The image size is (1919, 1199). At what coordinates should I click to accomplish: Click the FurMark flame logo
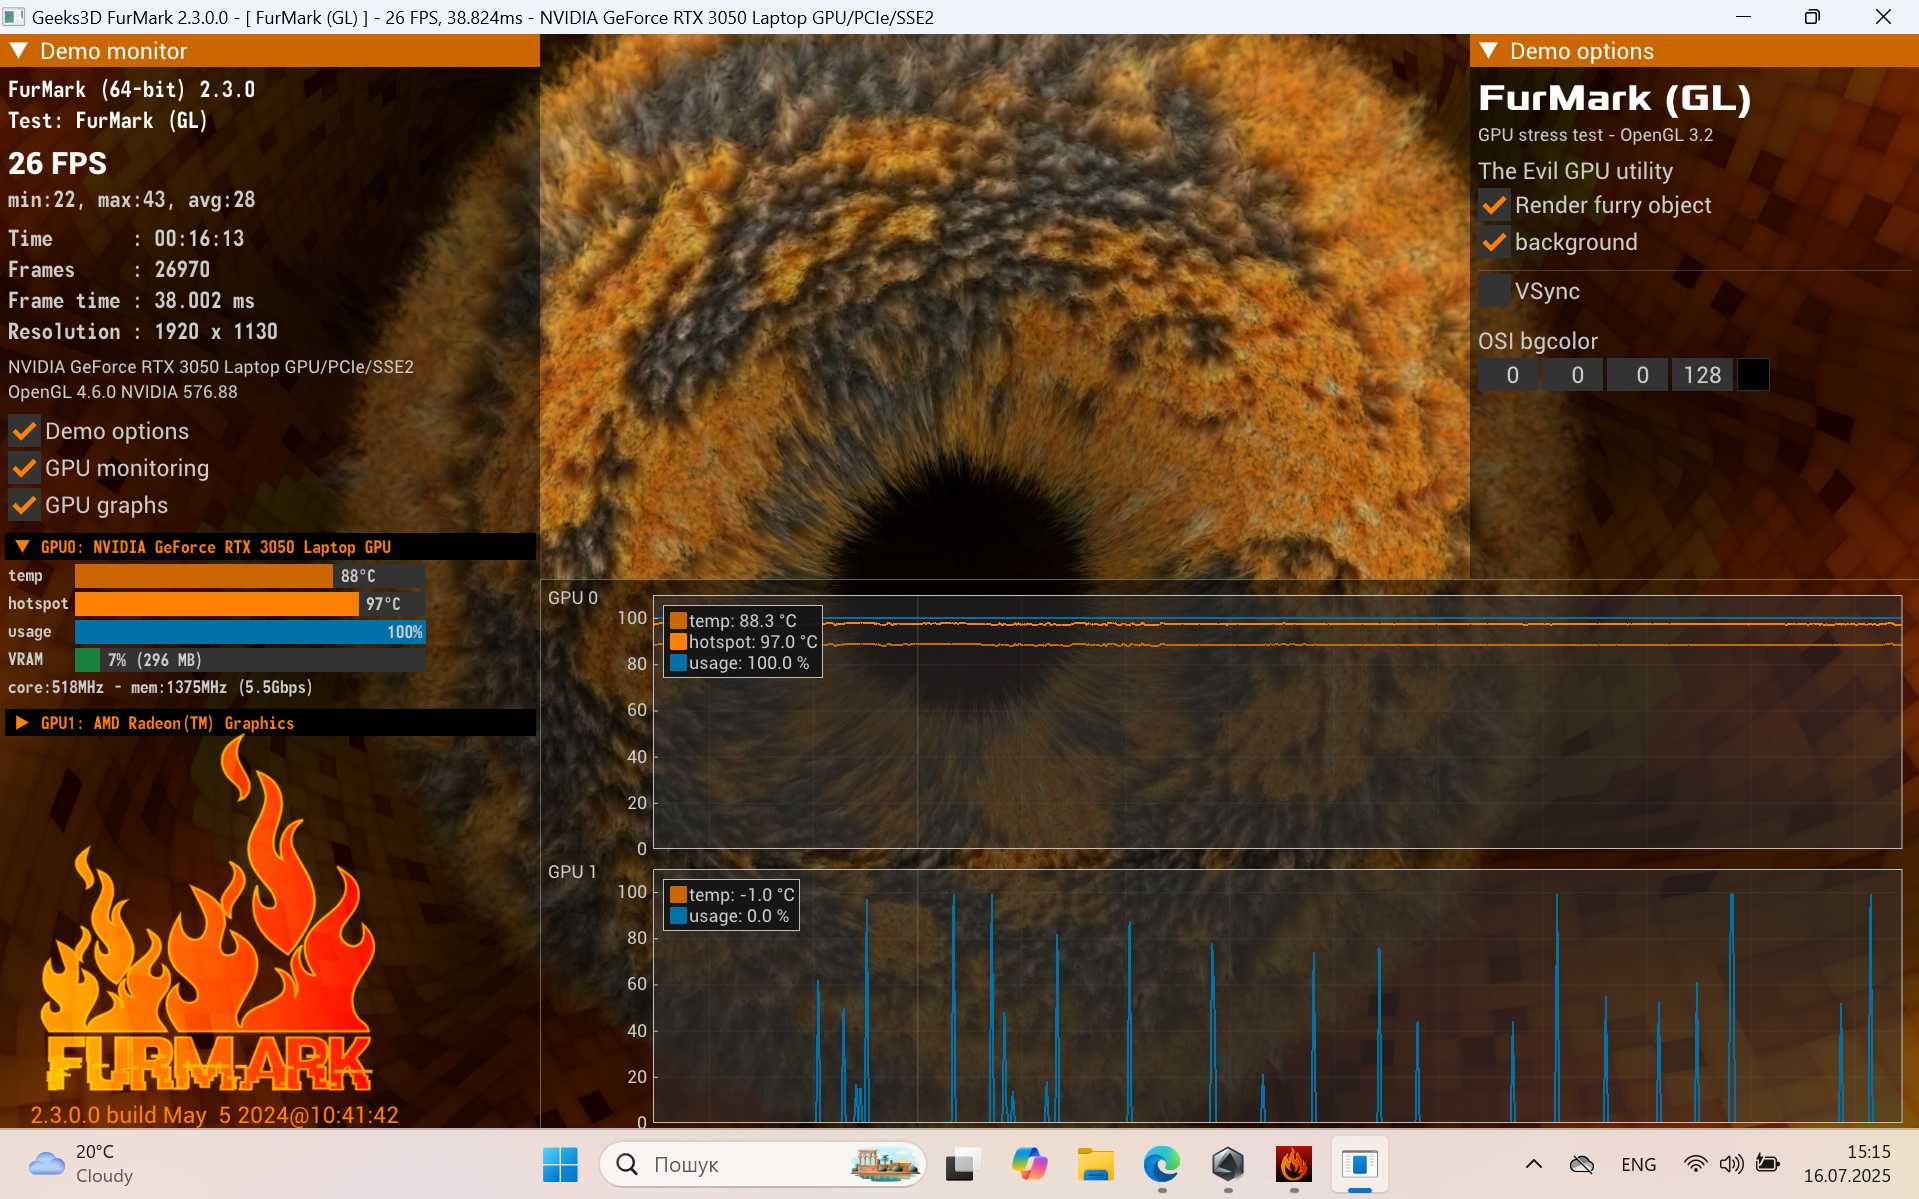[208, 915]
